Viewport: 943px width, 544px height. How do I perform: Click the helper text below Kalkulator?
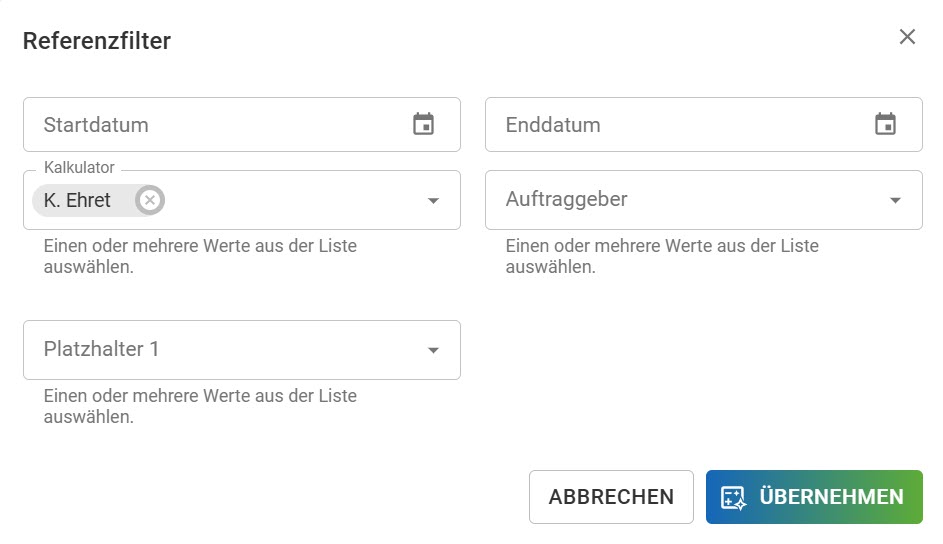[x=200, y=256]
